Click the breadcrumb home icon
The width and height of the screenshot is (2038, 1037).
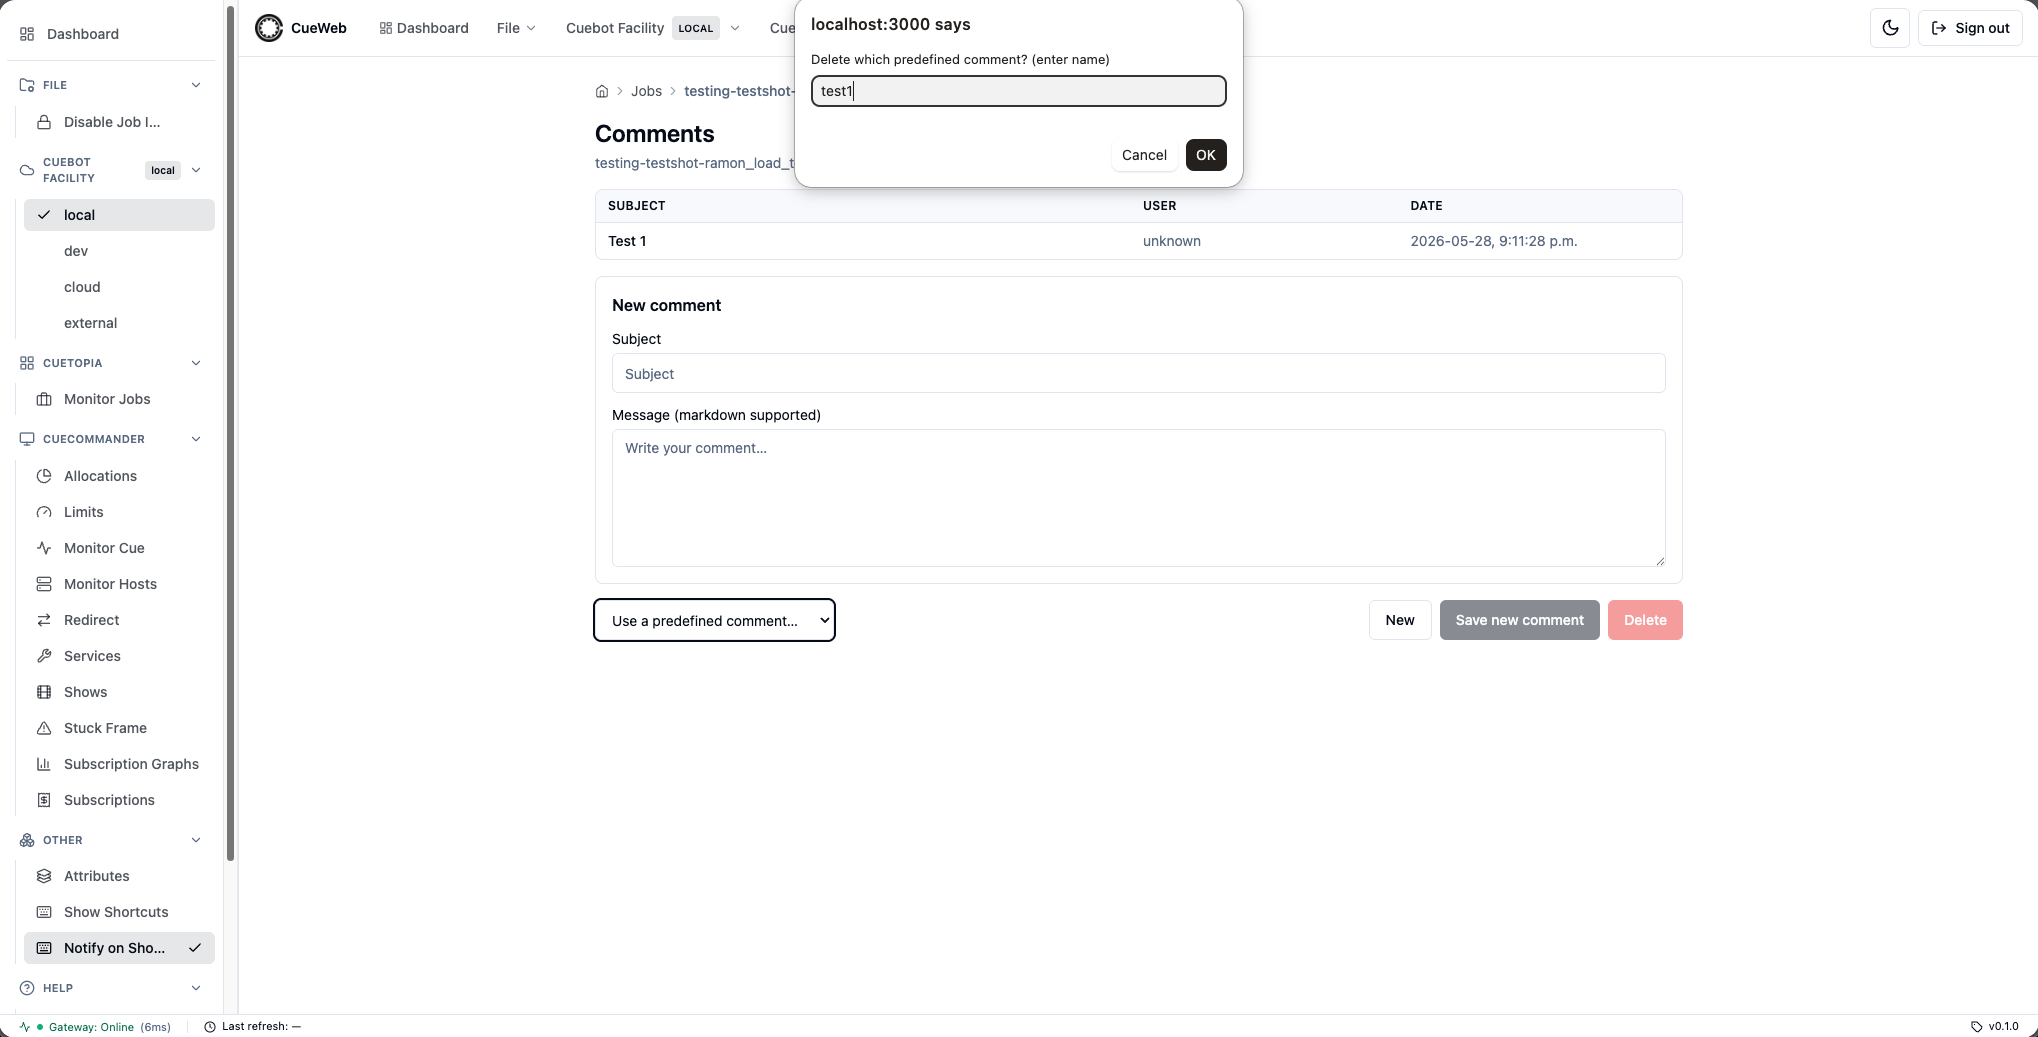point(602,91)
